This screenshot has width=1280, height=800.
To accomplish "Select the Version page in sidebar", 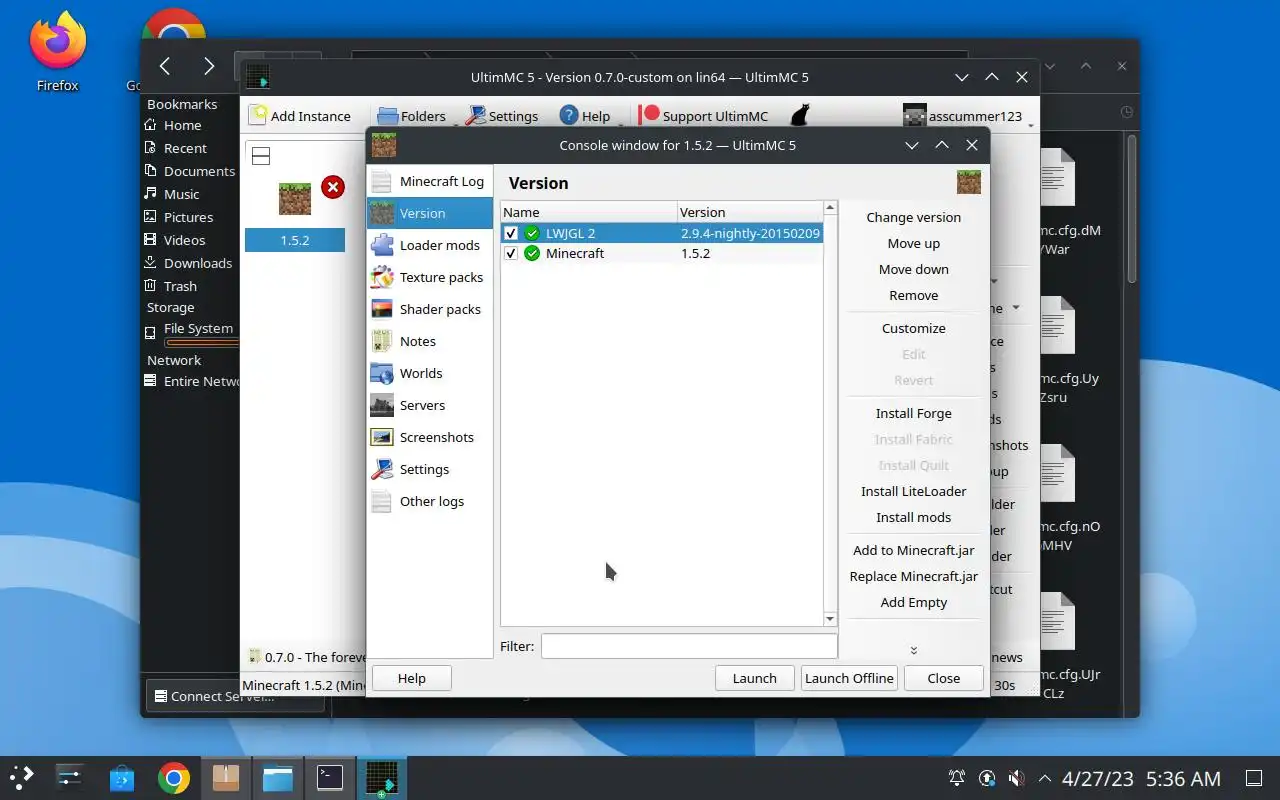I will tap(429, 213).
